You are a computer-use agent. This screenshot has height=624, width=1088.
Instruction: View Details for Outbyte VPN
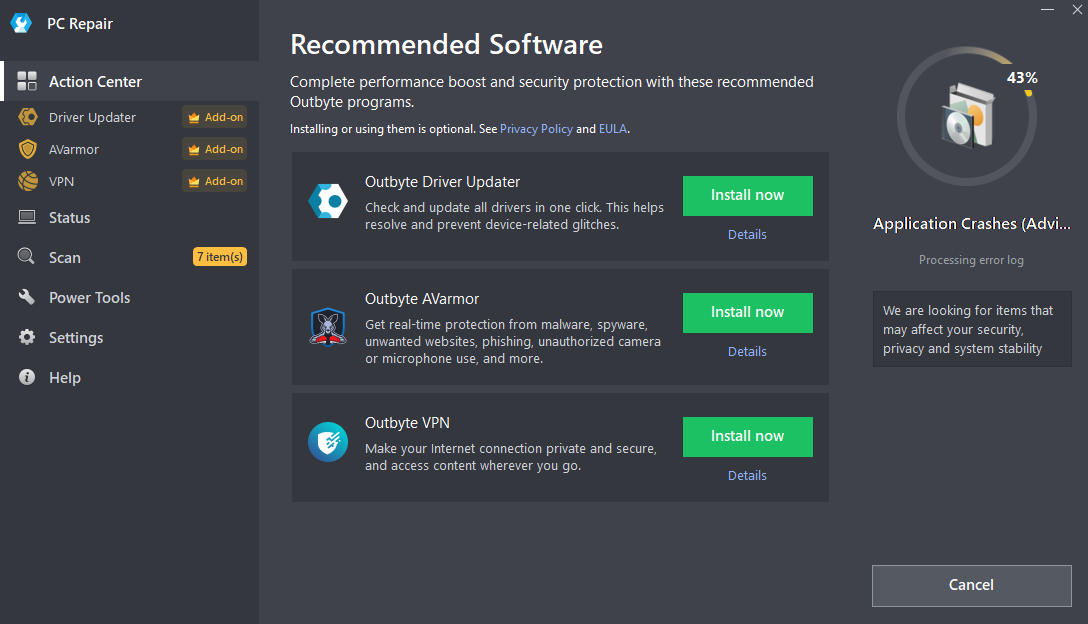(x=747, y=475)
